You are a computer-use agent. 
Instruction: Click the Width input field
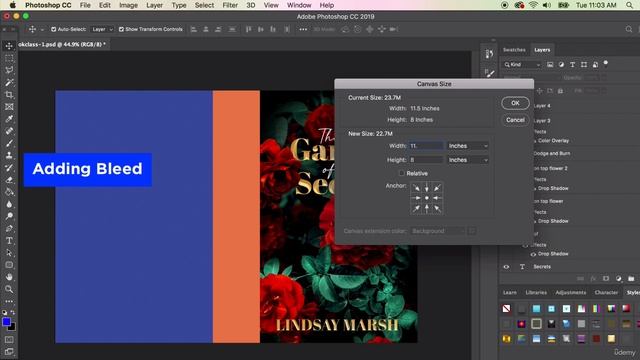[426, 146]
